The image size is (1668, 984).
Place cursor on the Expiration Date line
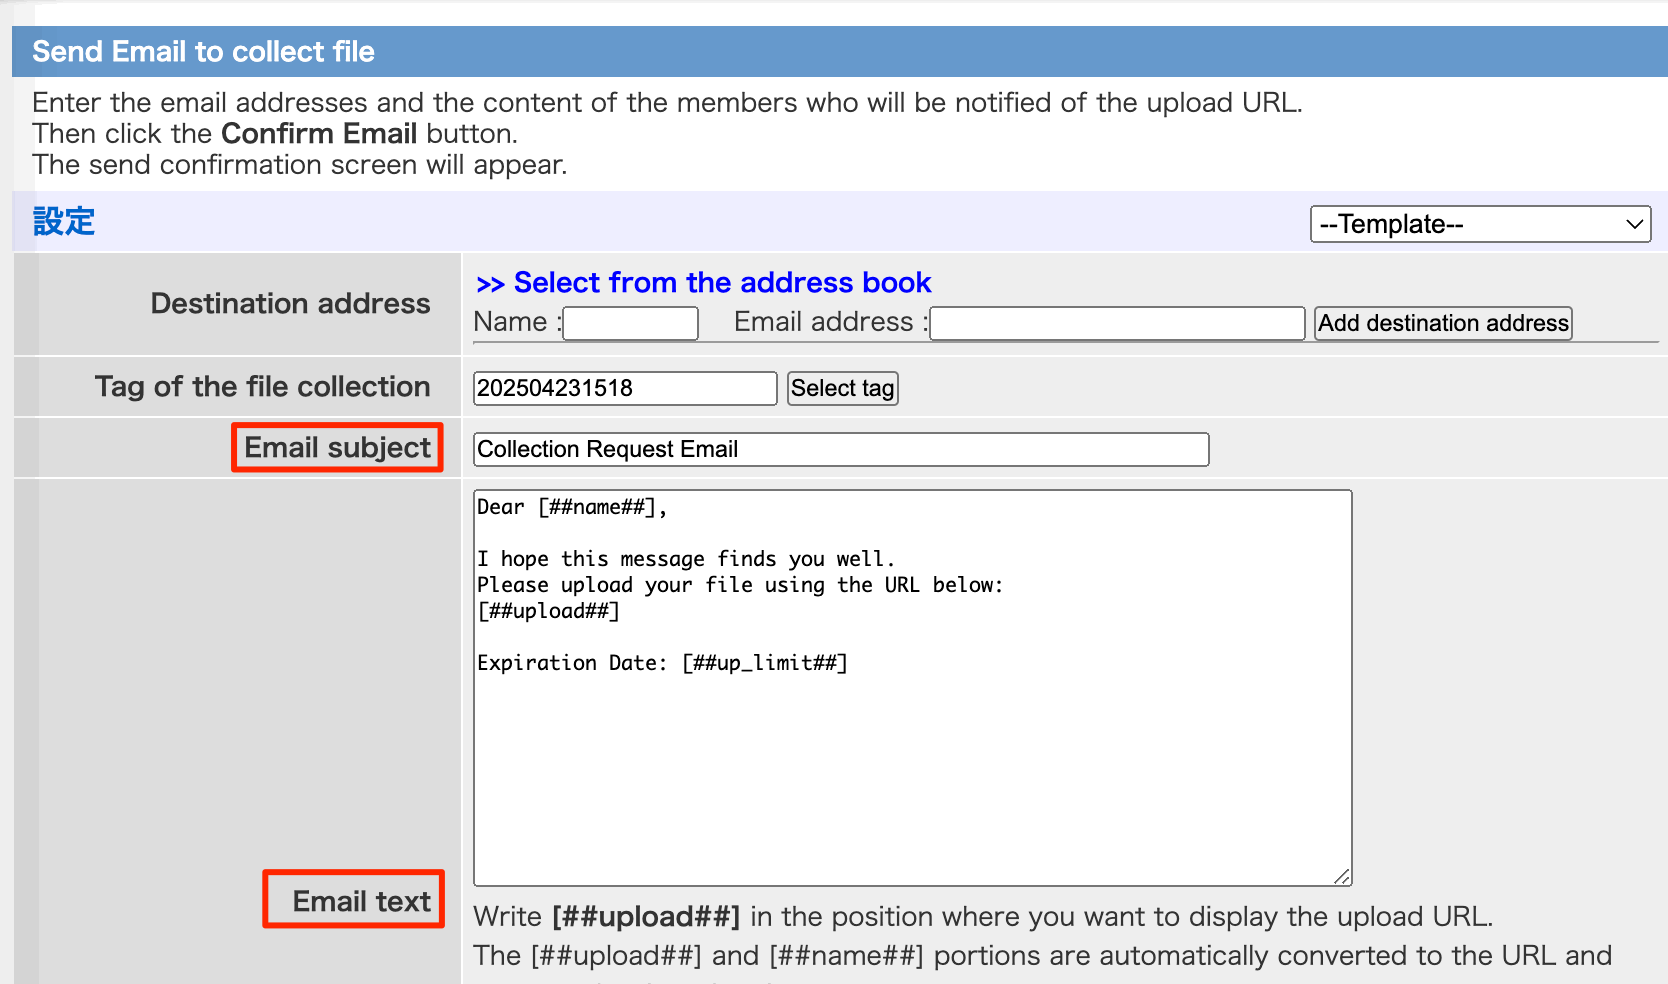tap(661, 663)
